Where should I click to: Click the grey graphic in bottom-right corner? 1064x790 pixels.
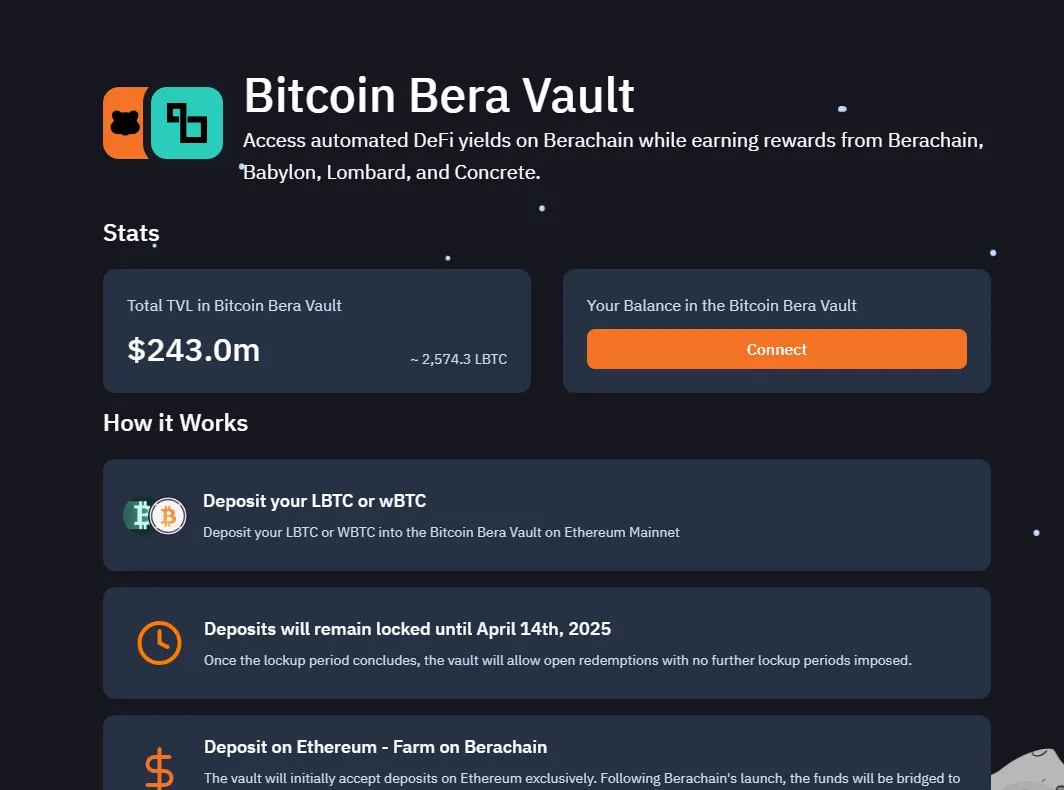(1030, 768)
